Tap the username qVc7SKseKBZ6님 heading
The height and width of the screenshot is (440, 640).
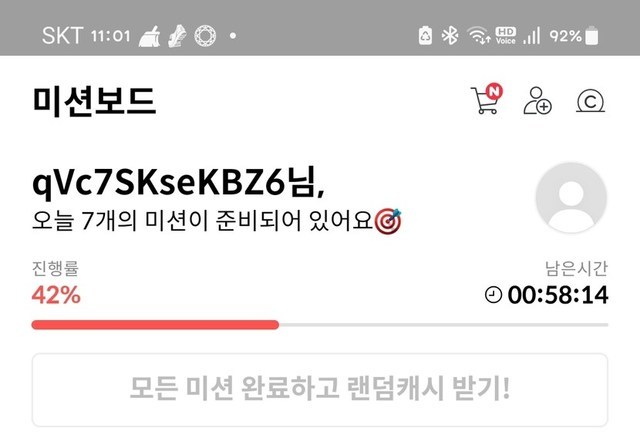(178, 183)
